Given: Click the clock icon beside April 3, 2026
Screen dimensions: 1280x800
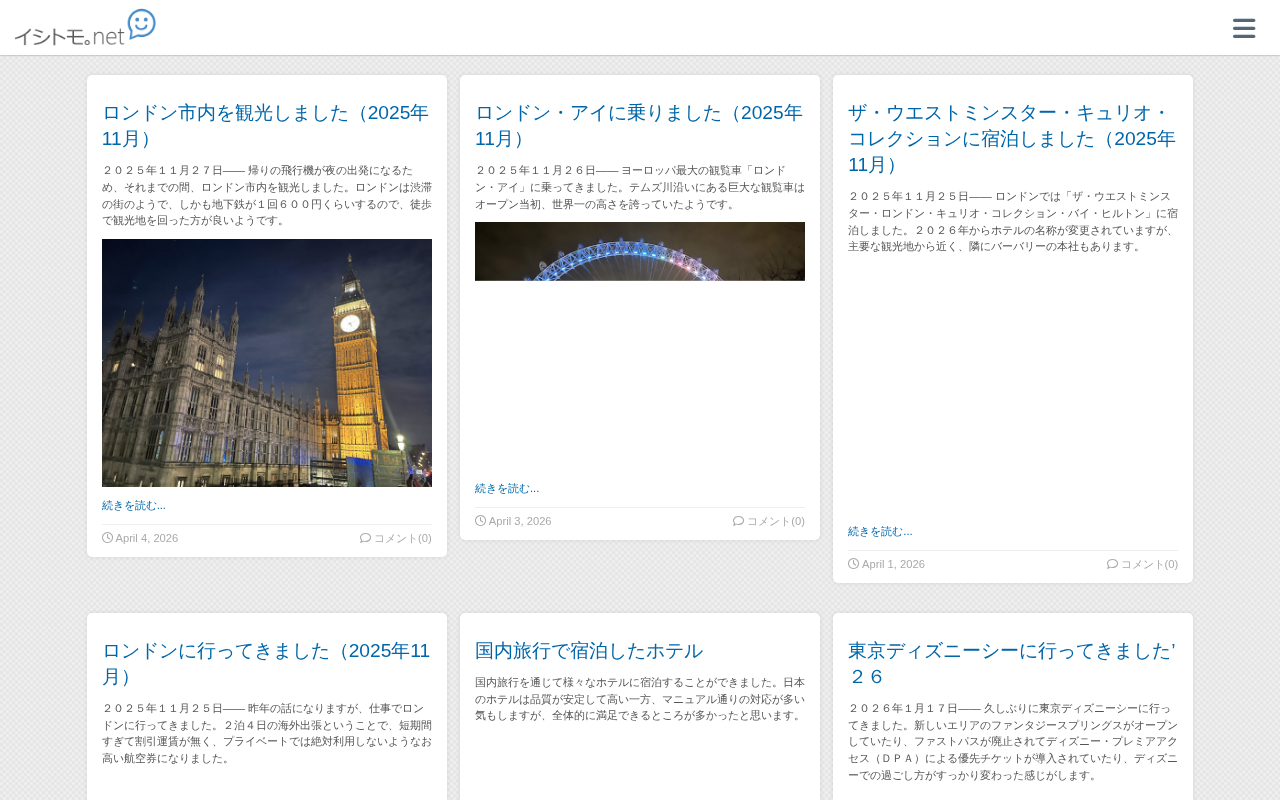Looking at the screenshot, I should 480,521.
